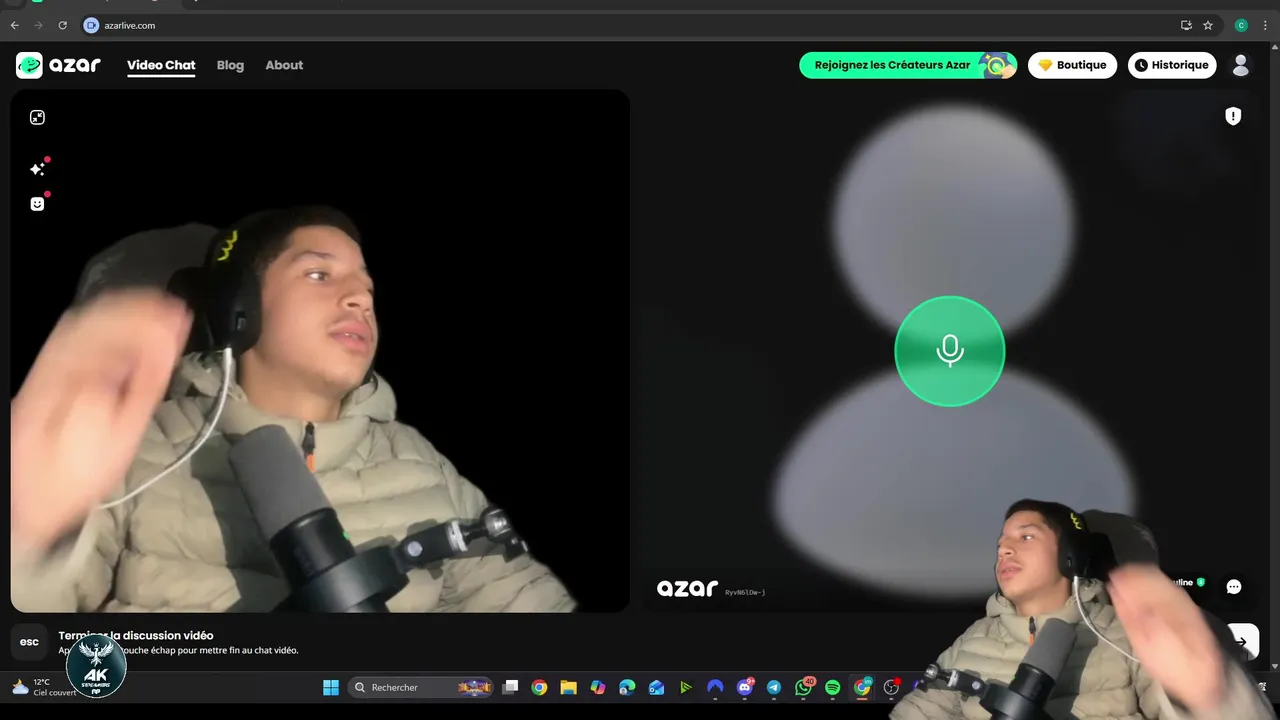Viewport: 1280px width, 720px height.
Task: Open Task View on the taskbar
Action: [511, 687]
